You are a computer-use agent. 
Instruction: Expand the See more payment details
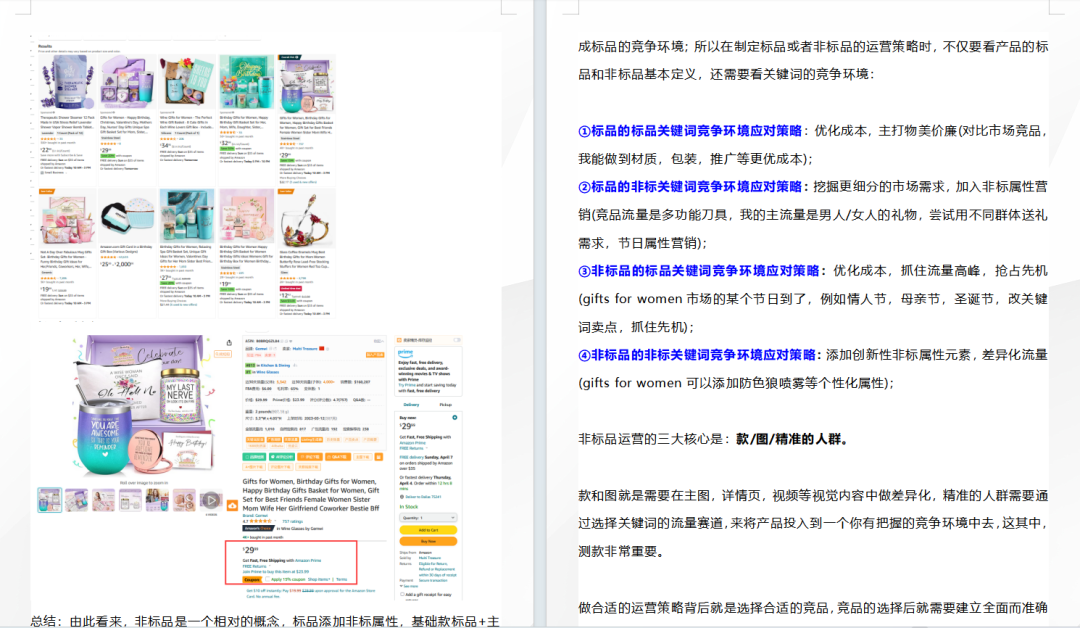click(x=411, y=586)
